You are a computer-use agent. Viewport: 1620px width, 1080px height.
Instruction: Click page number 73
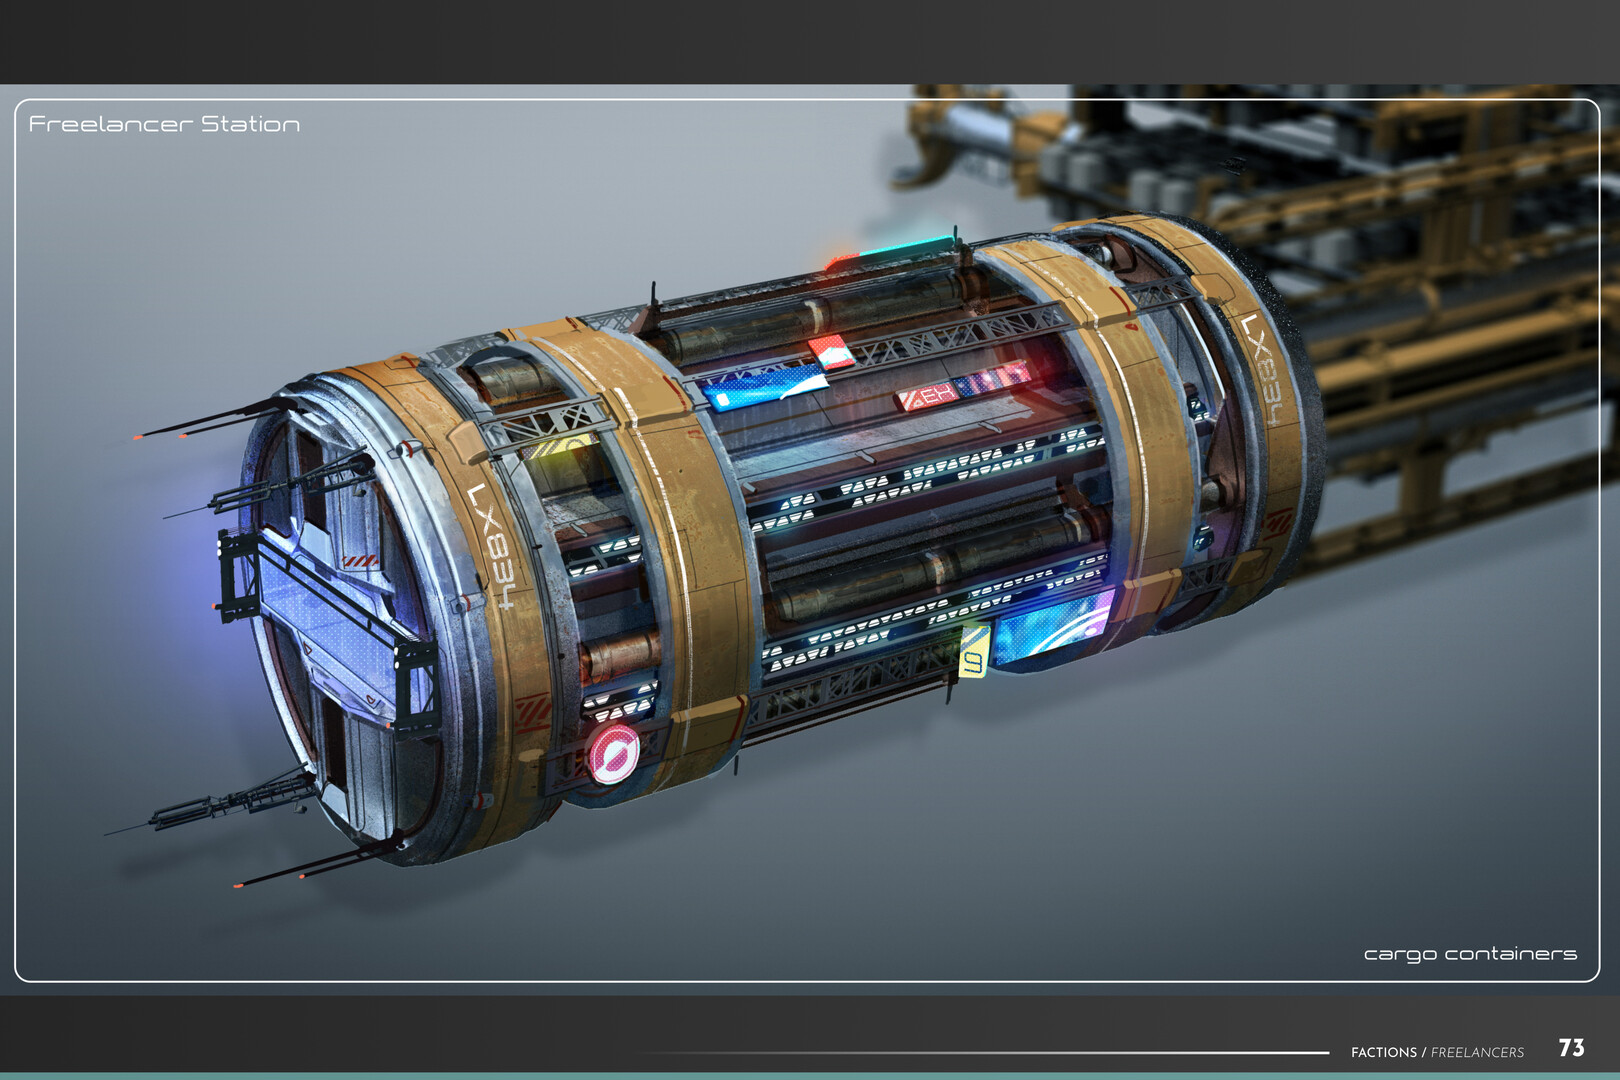[x=1571, y=1048]
